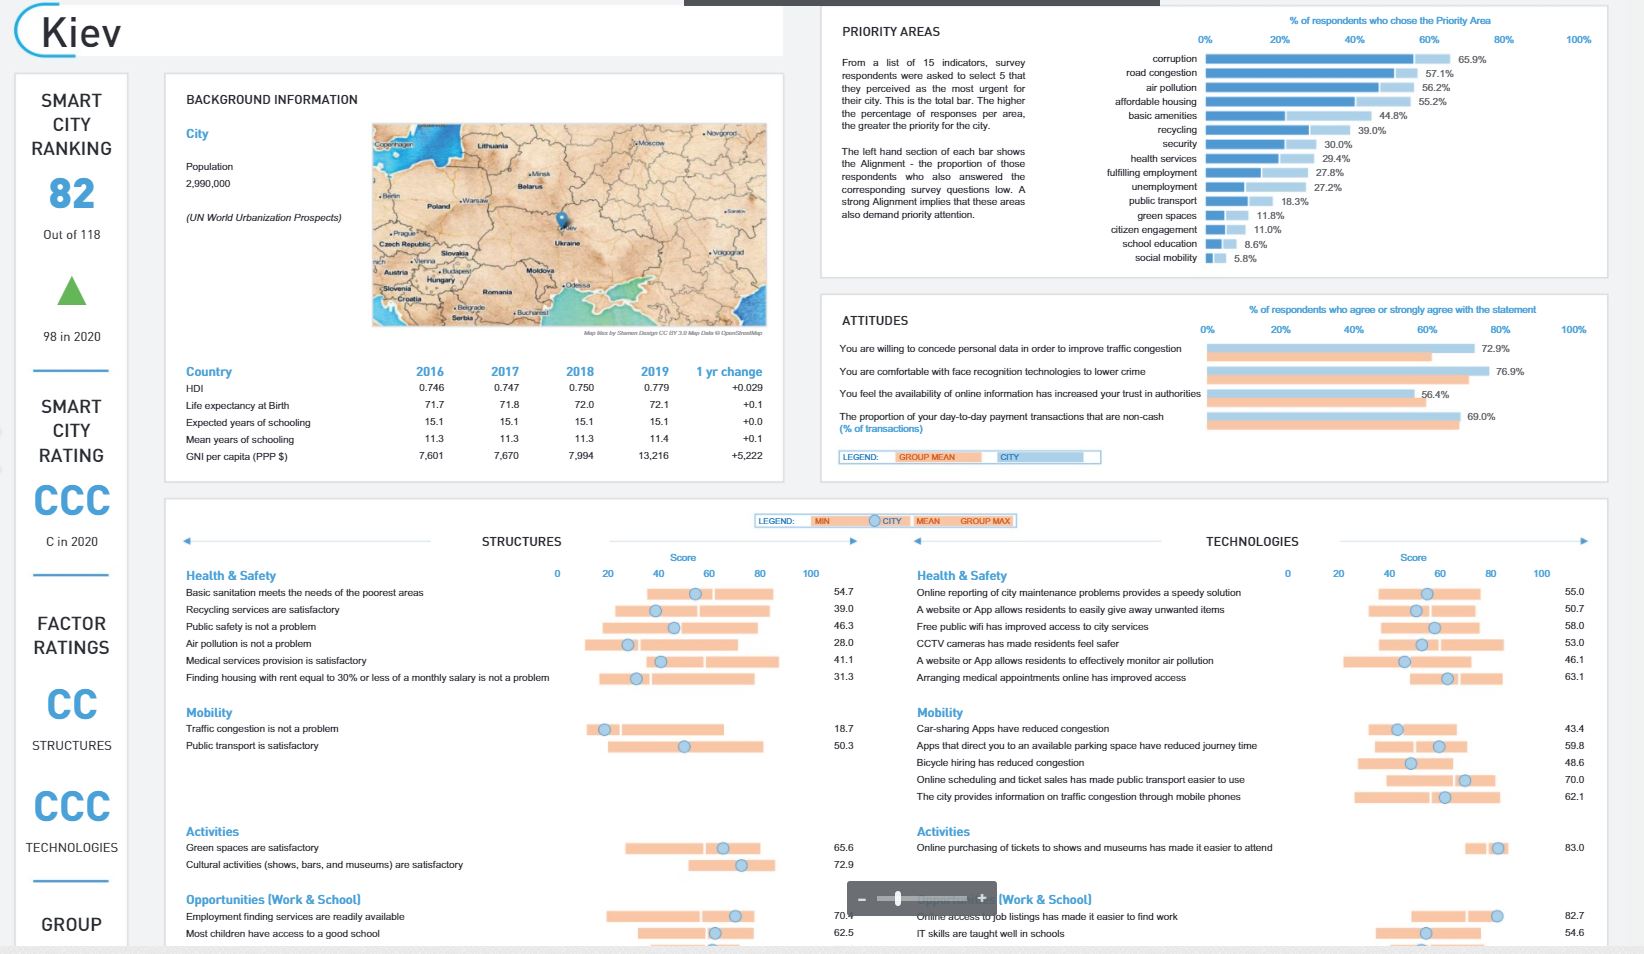Image resolution: width=1644 pixels, height=954 pixels.
Task: Open the Kiev region map image
Action: tap(569, 225)
